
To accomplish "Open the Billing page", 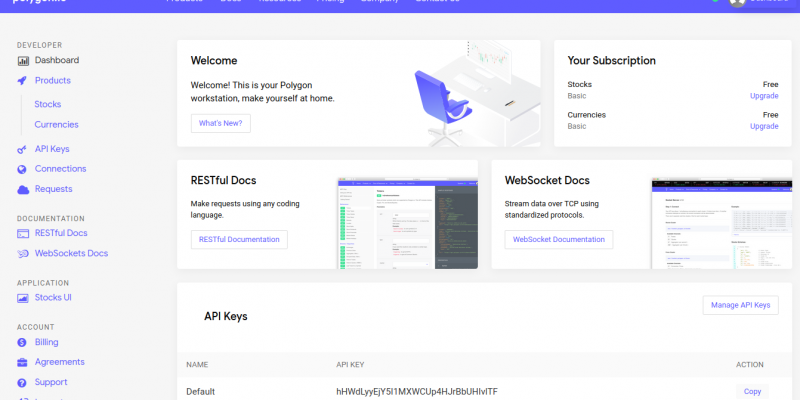I will pos(46,342).
